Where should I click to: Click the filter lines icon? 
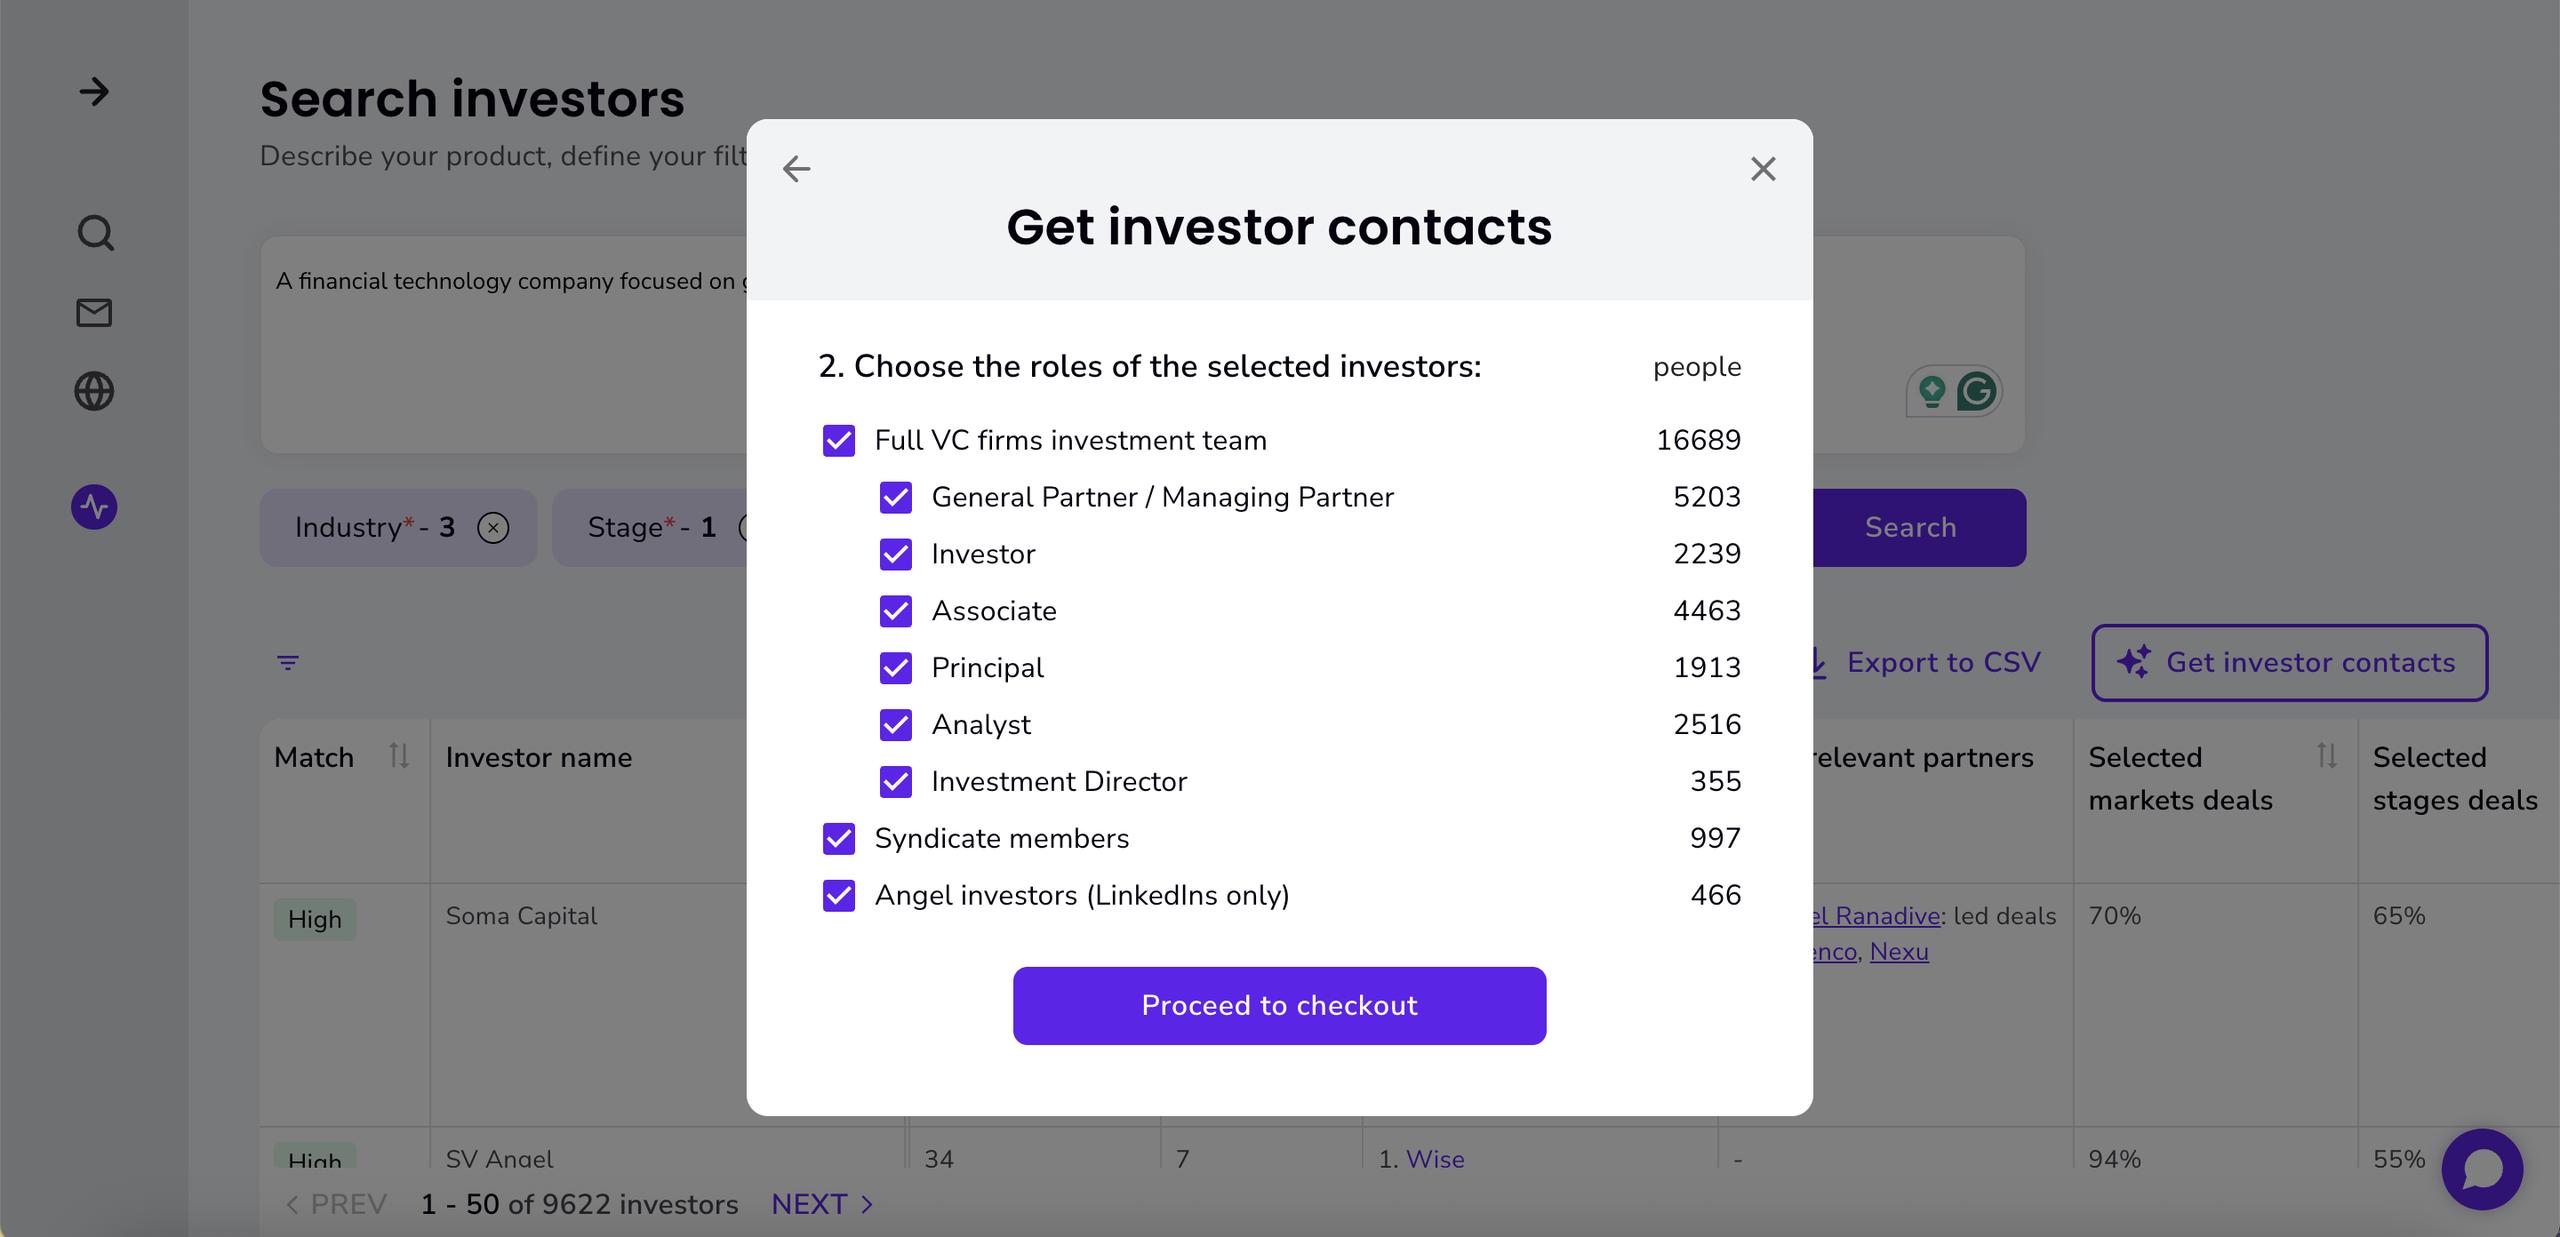click(288, 662)
